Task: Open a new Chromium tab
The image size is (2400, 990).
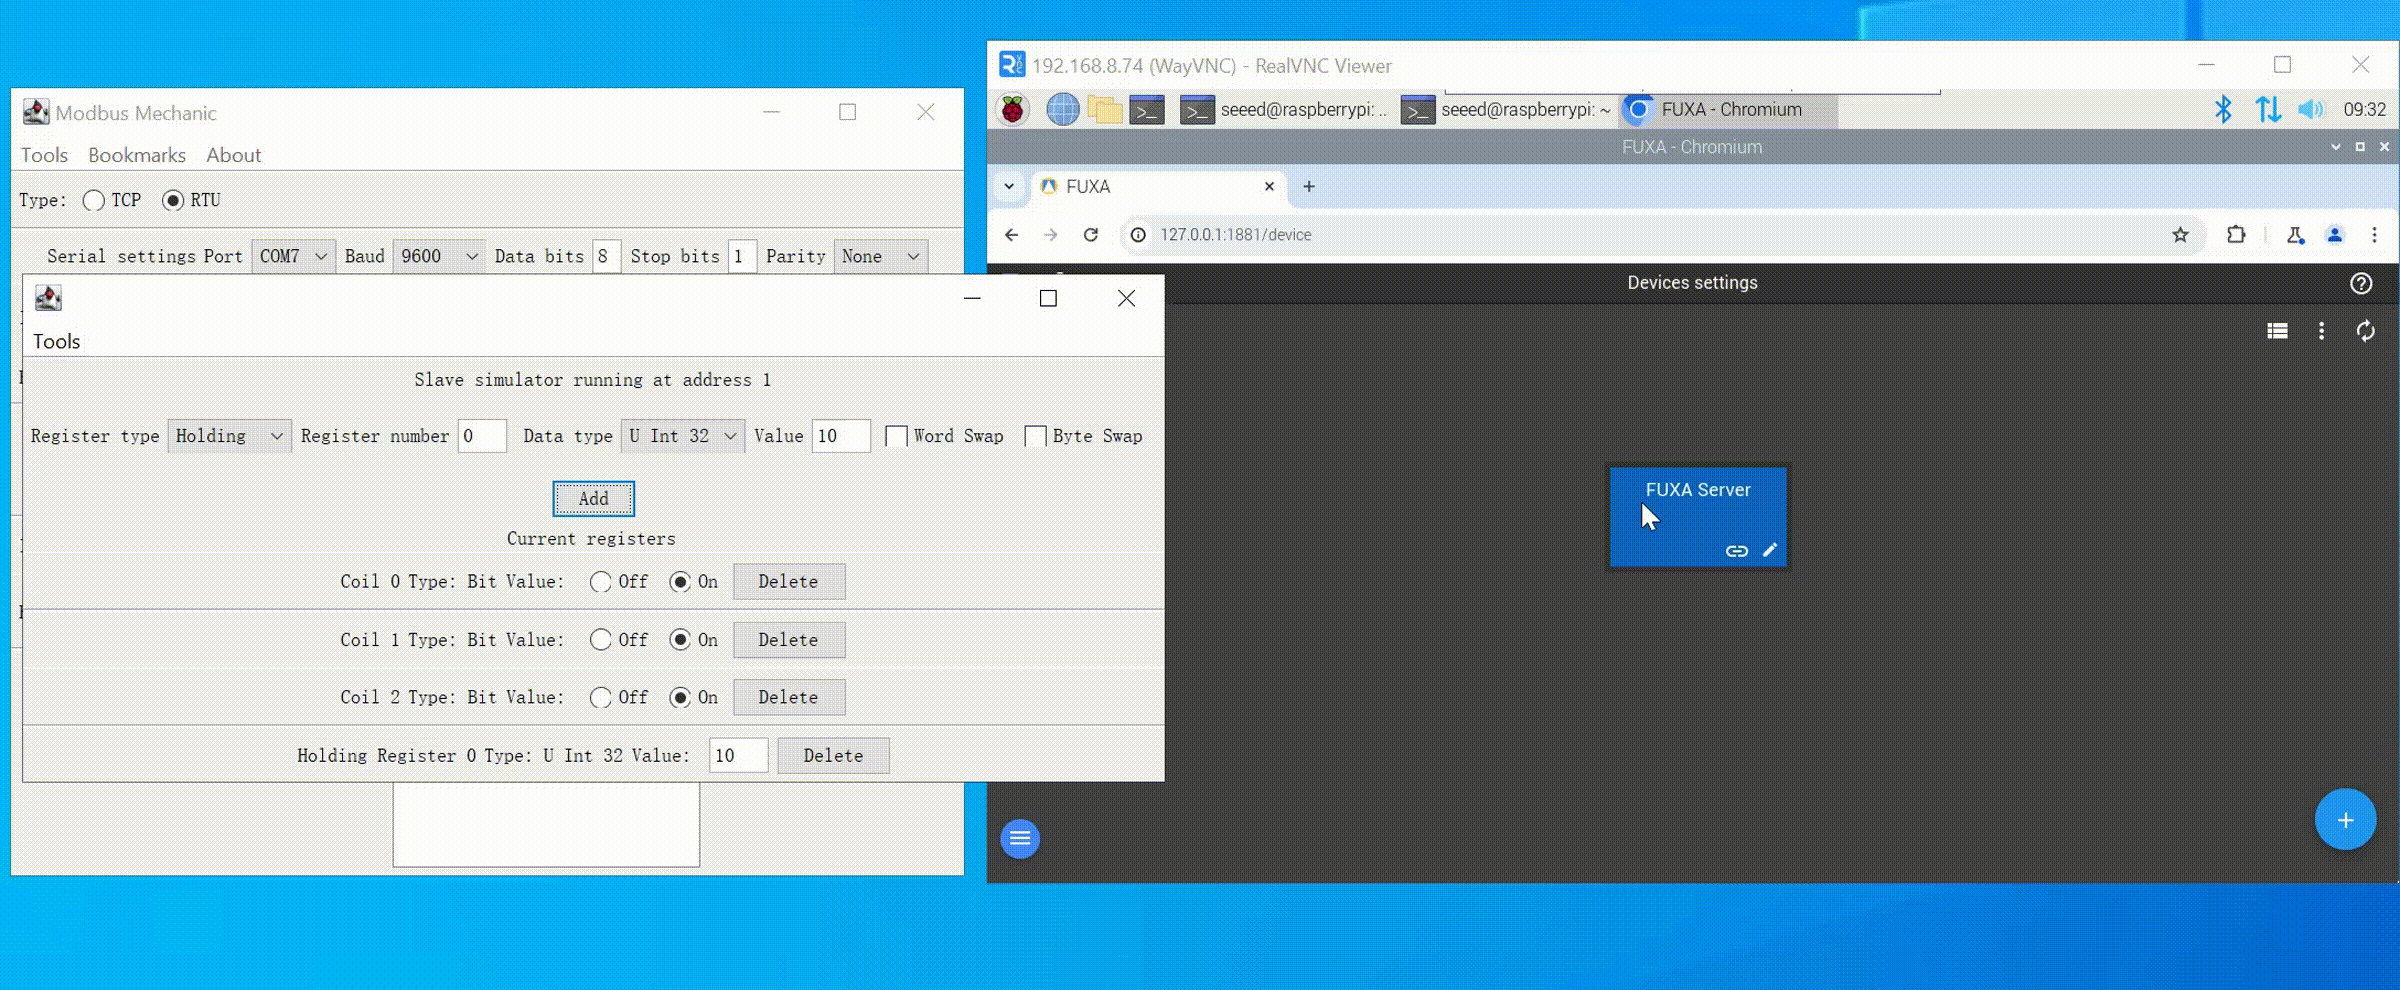Action: [1309, 187]
